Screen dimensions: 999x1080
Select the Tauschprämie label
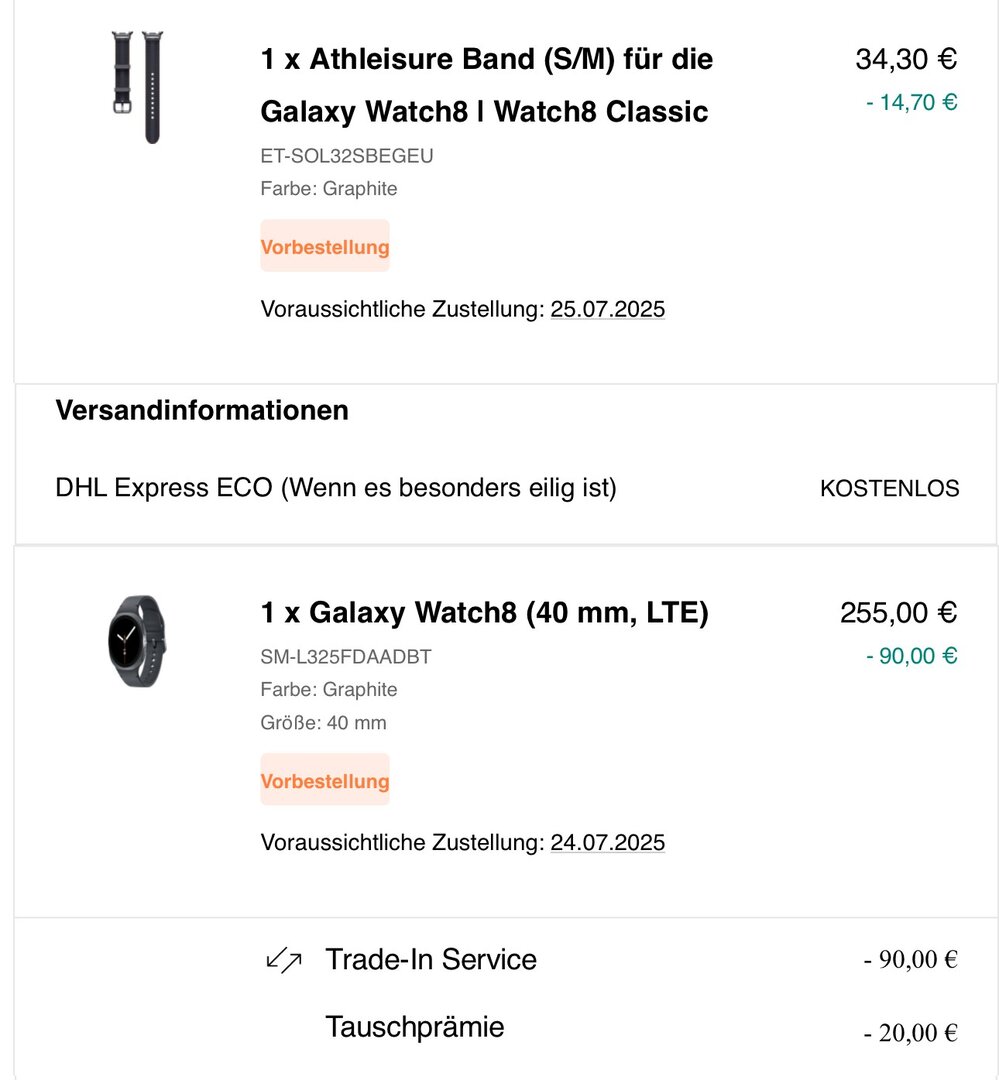pyautogui.click(x=415, y=1027)
